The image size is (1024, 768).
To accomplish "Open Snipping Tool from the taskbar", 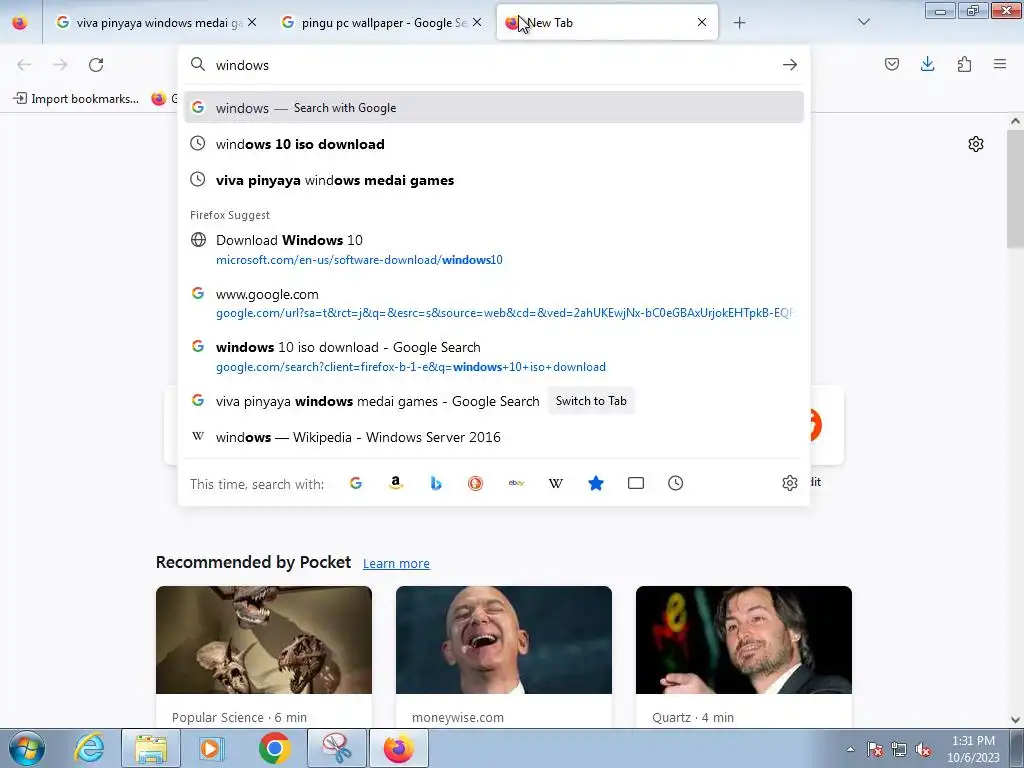I will click(336, 748).
